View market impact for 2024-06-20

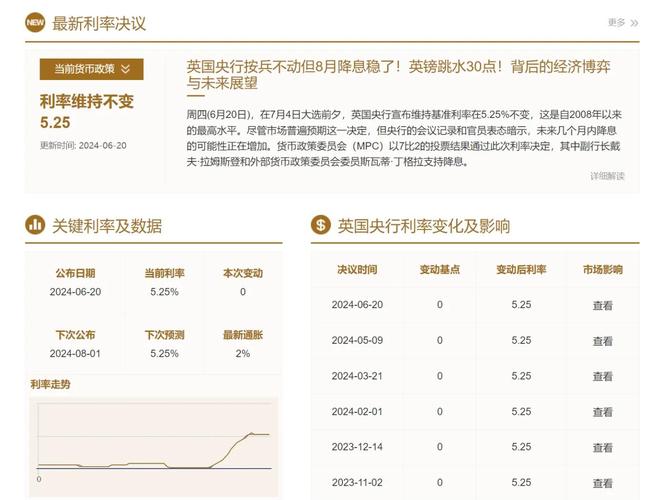pos(602,305)
